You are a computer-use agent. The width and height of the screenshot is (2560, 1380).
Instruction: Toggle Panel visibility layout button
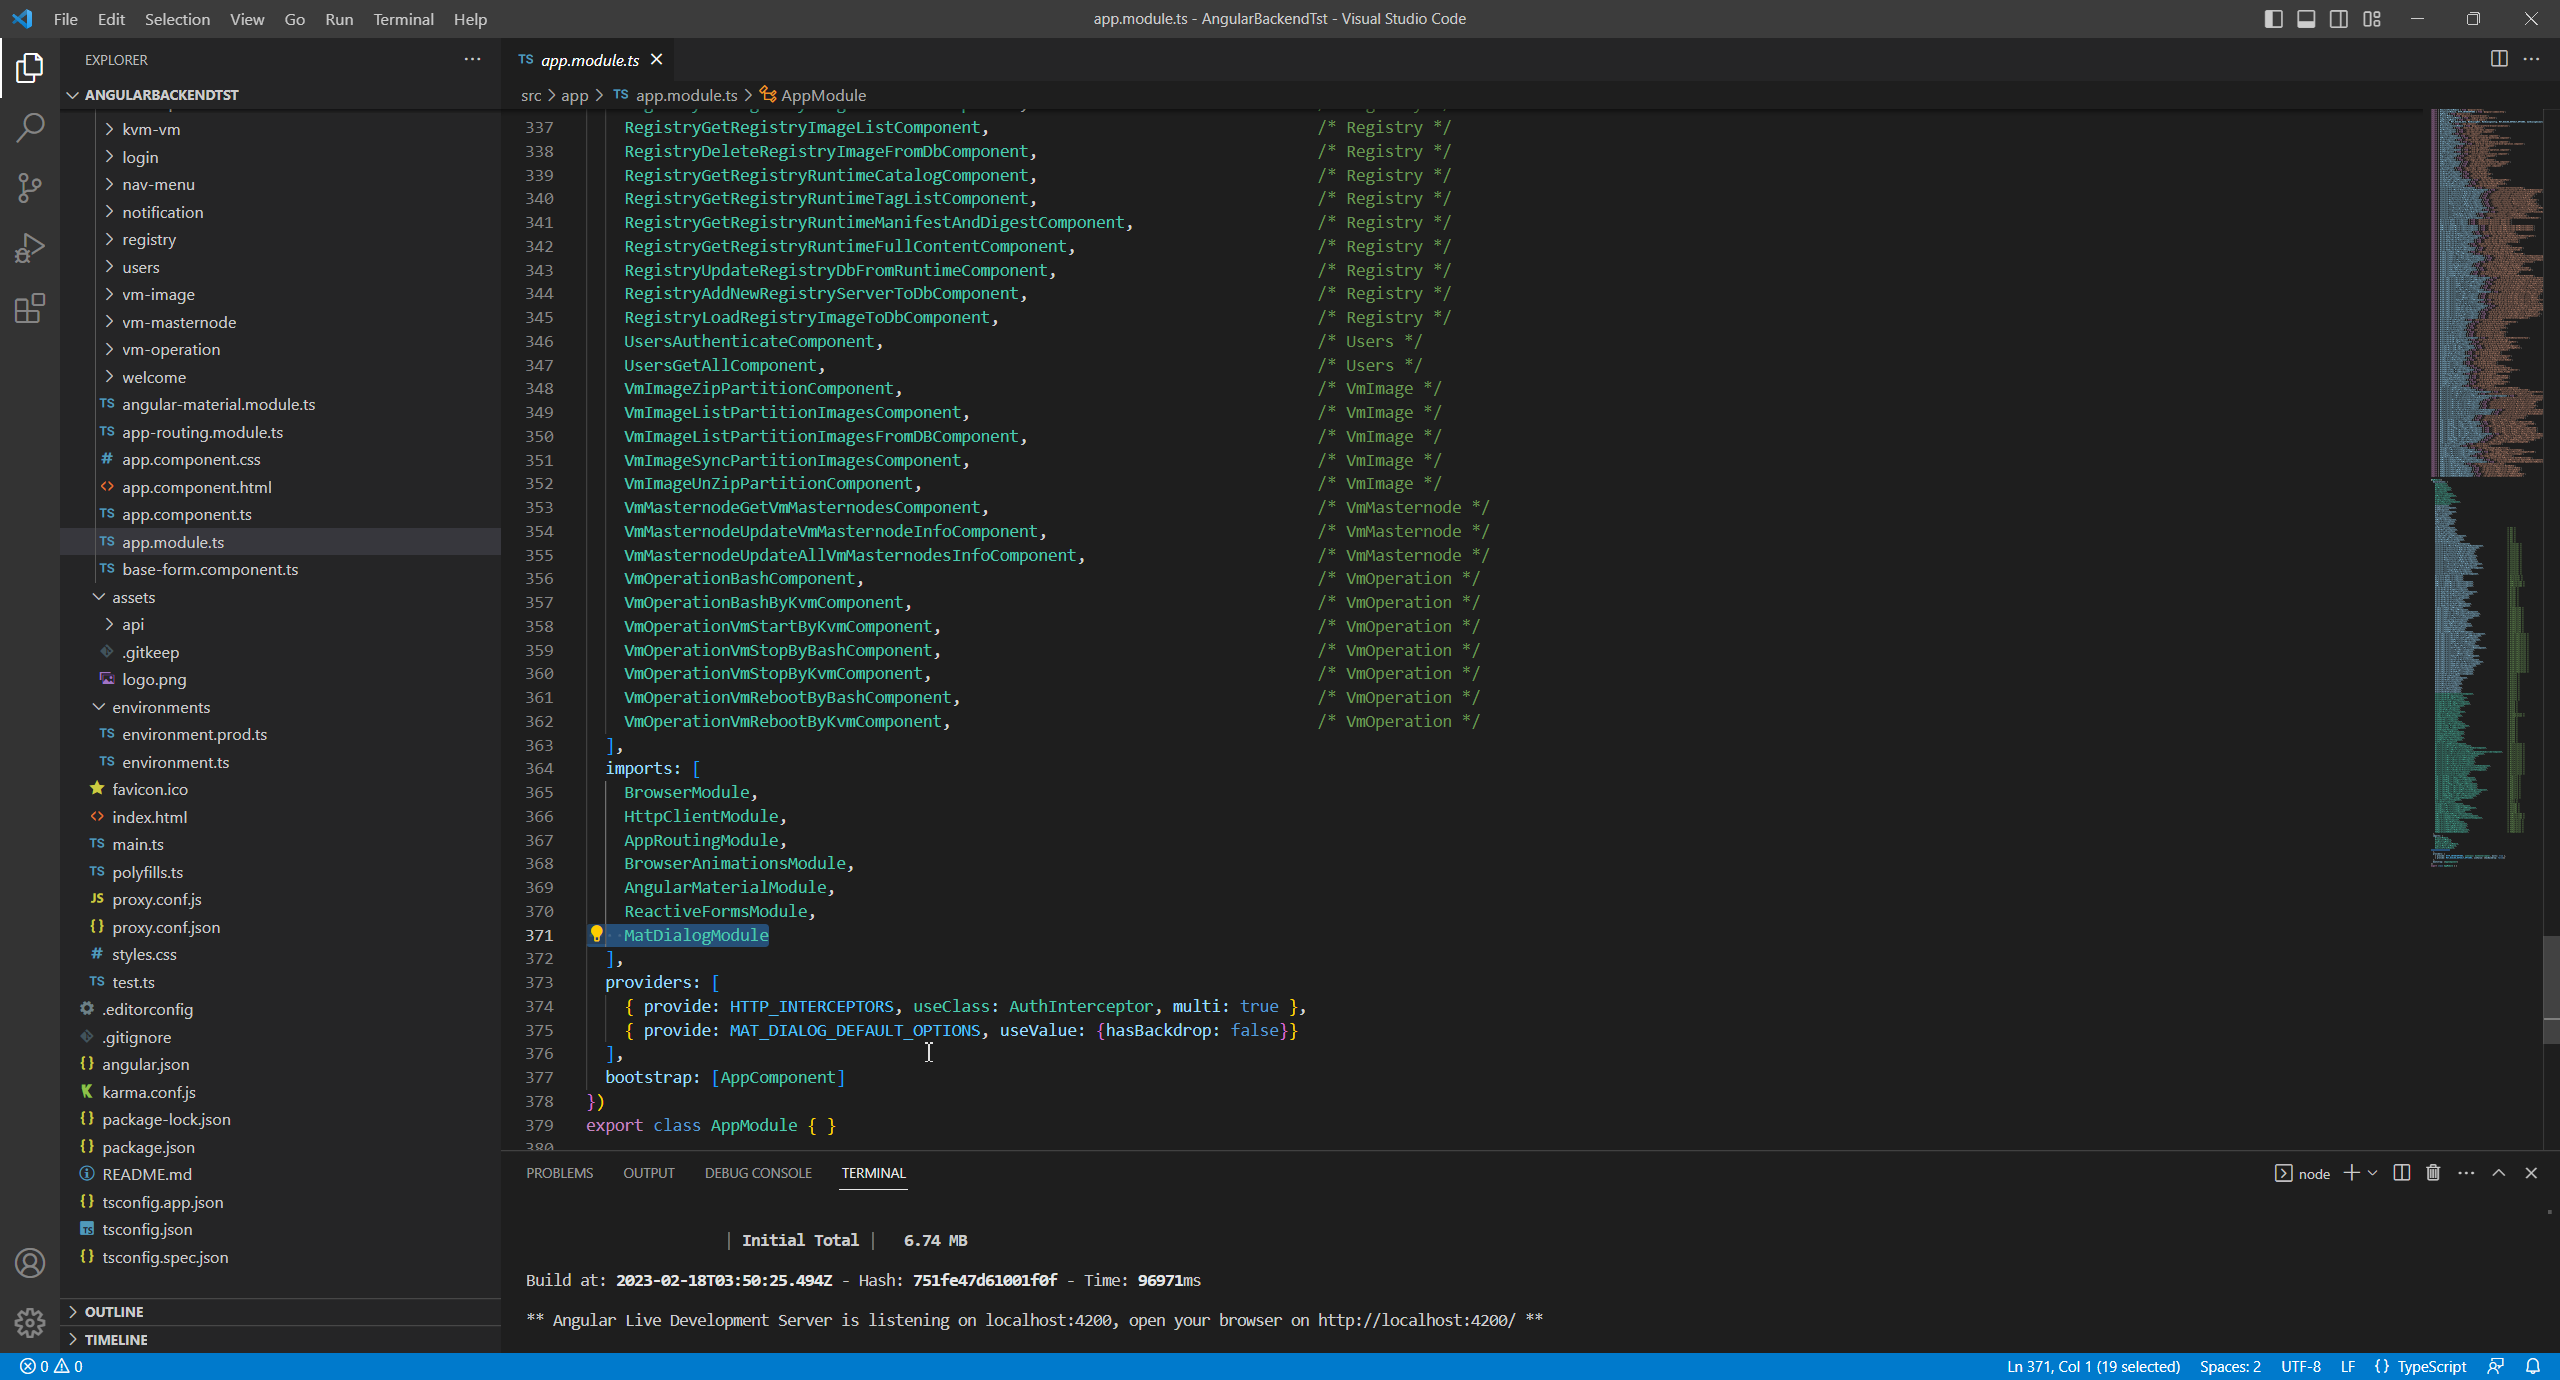point(2306,19)
